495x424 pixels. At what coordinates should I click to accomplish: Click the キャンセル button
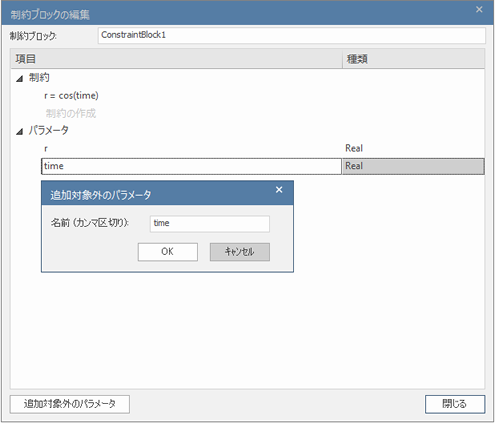pos(240,252)
